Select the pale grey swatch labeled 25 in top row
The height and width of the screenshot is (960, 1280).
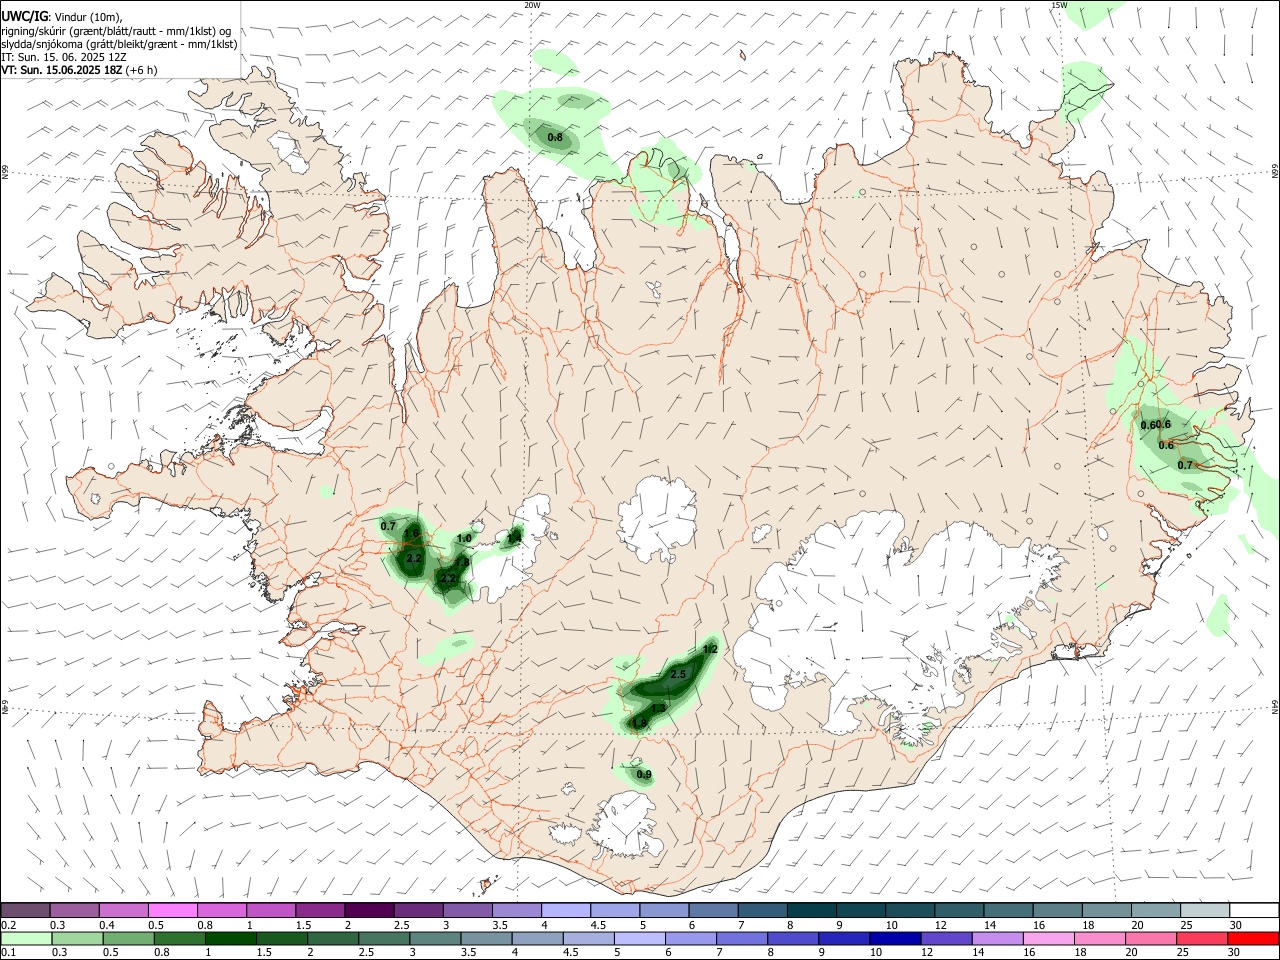click(x=1205, y=910)
